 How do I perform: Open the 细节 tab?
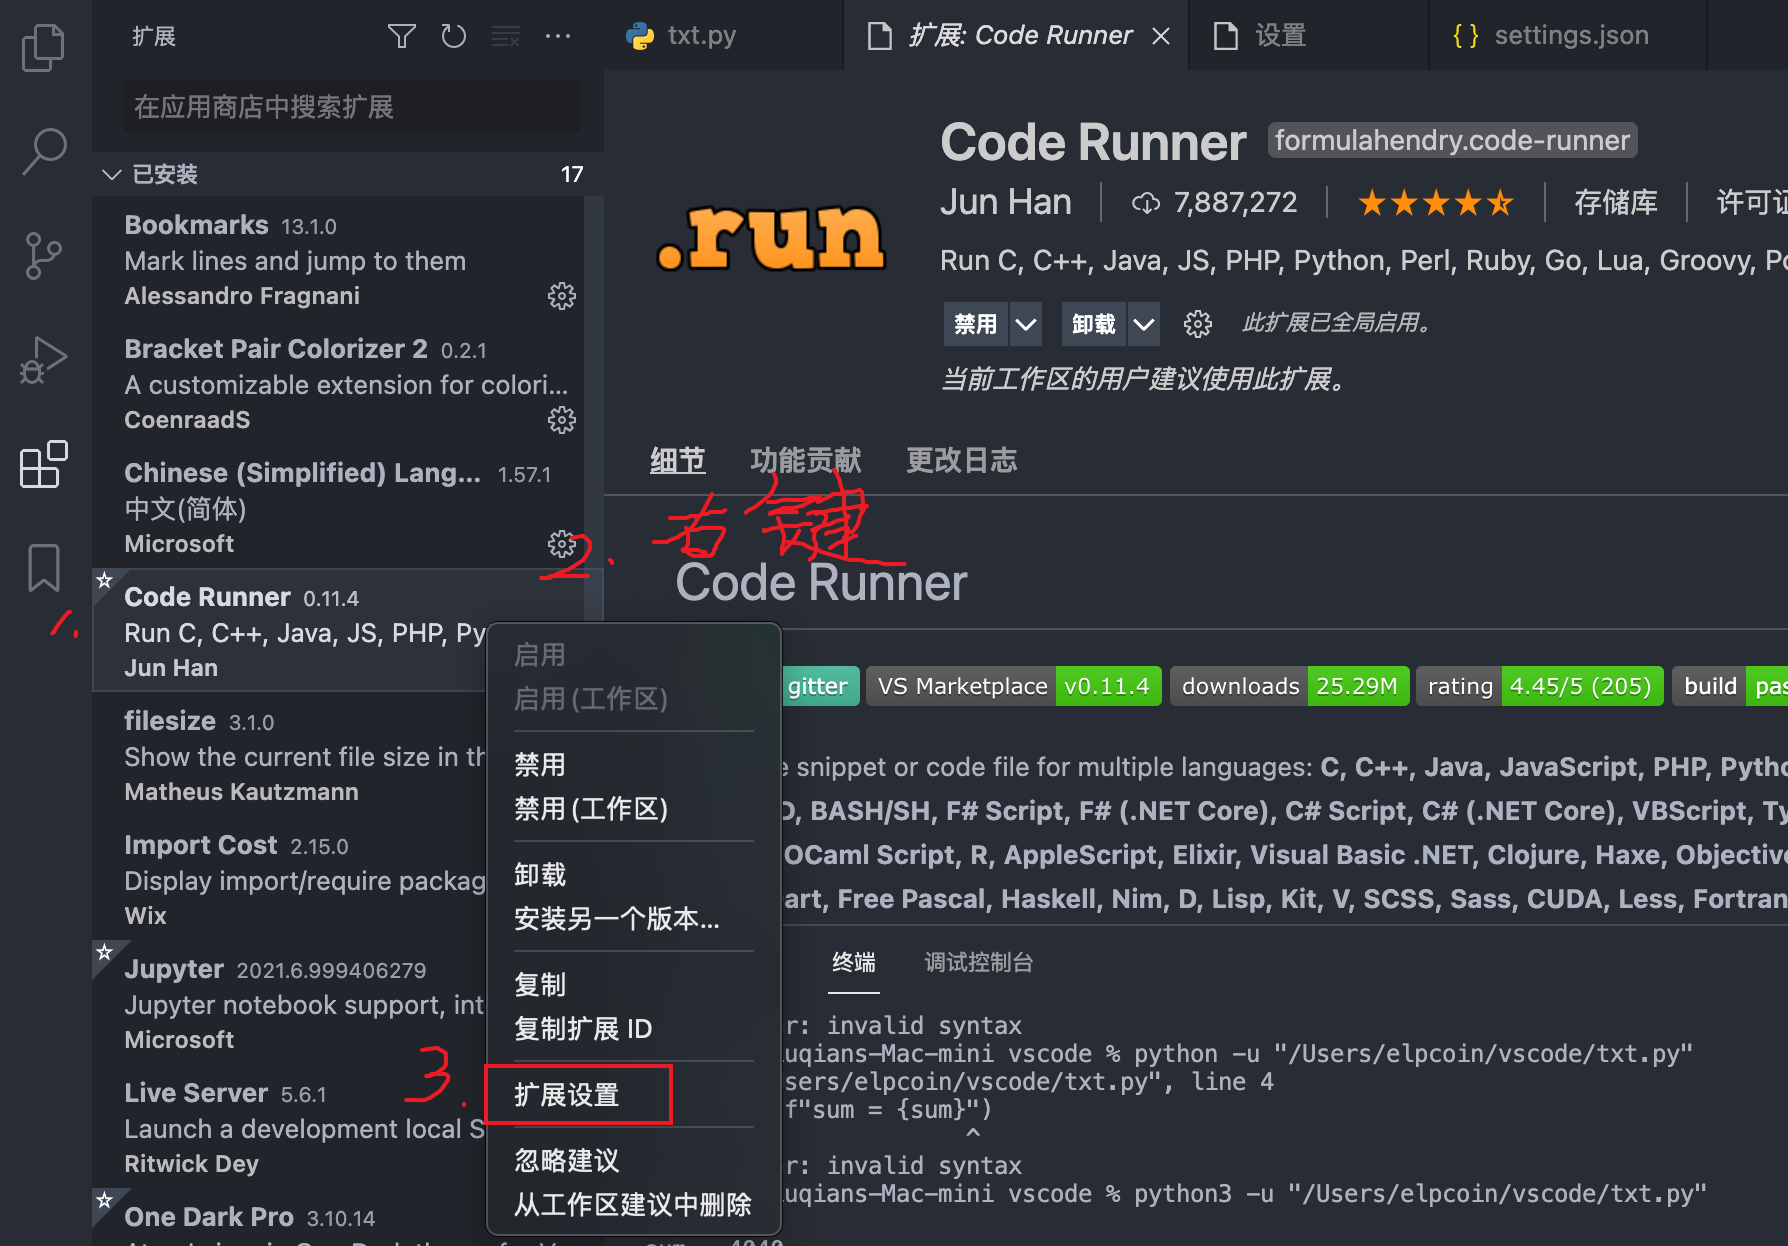coord(678,461)
